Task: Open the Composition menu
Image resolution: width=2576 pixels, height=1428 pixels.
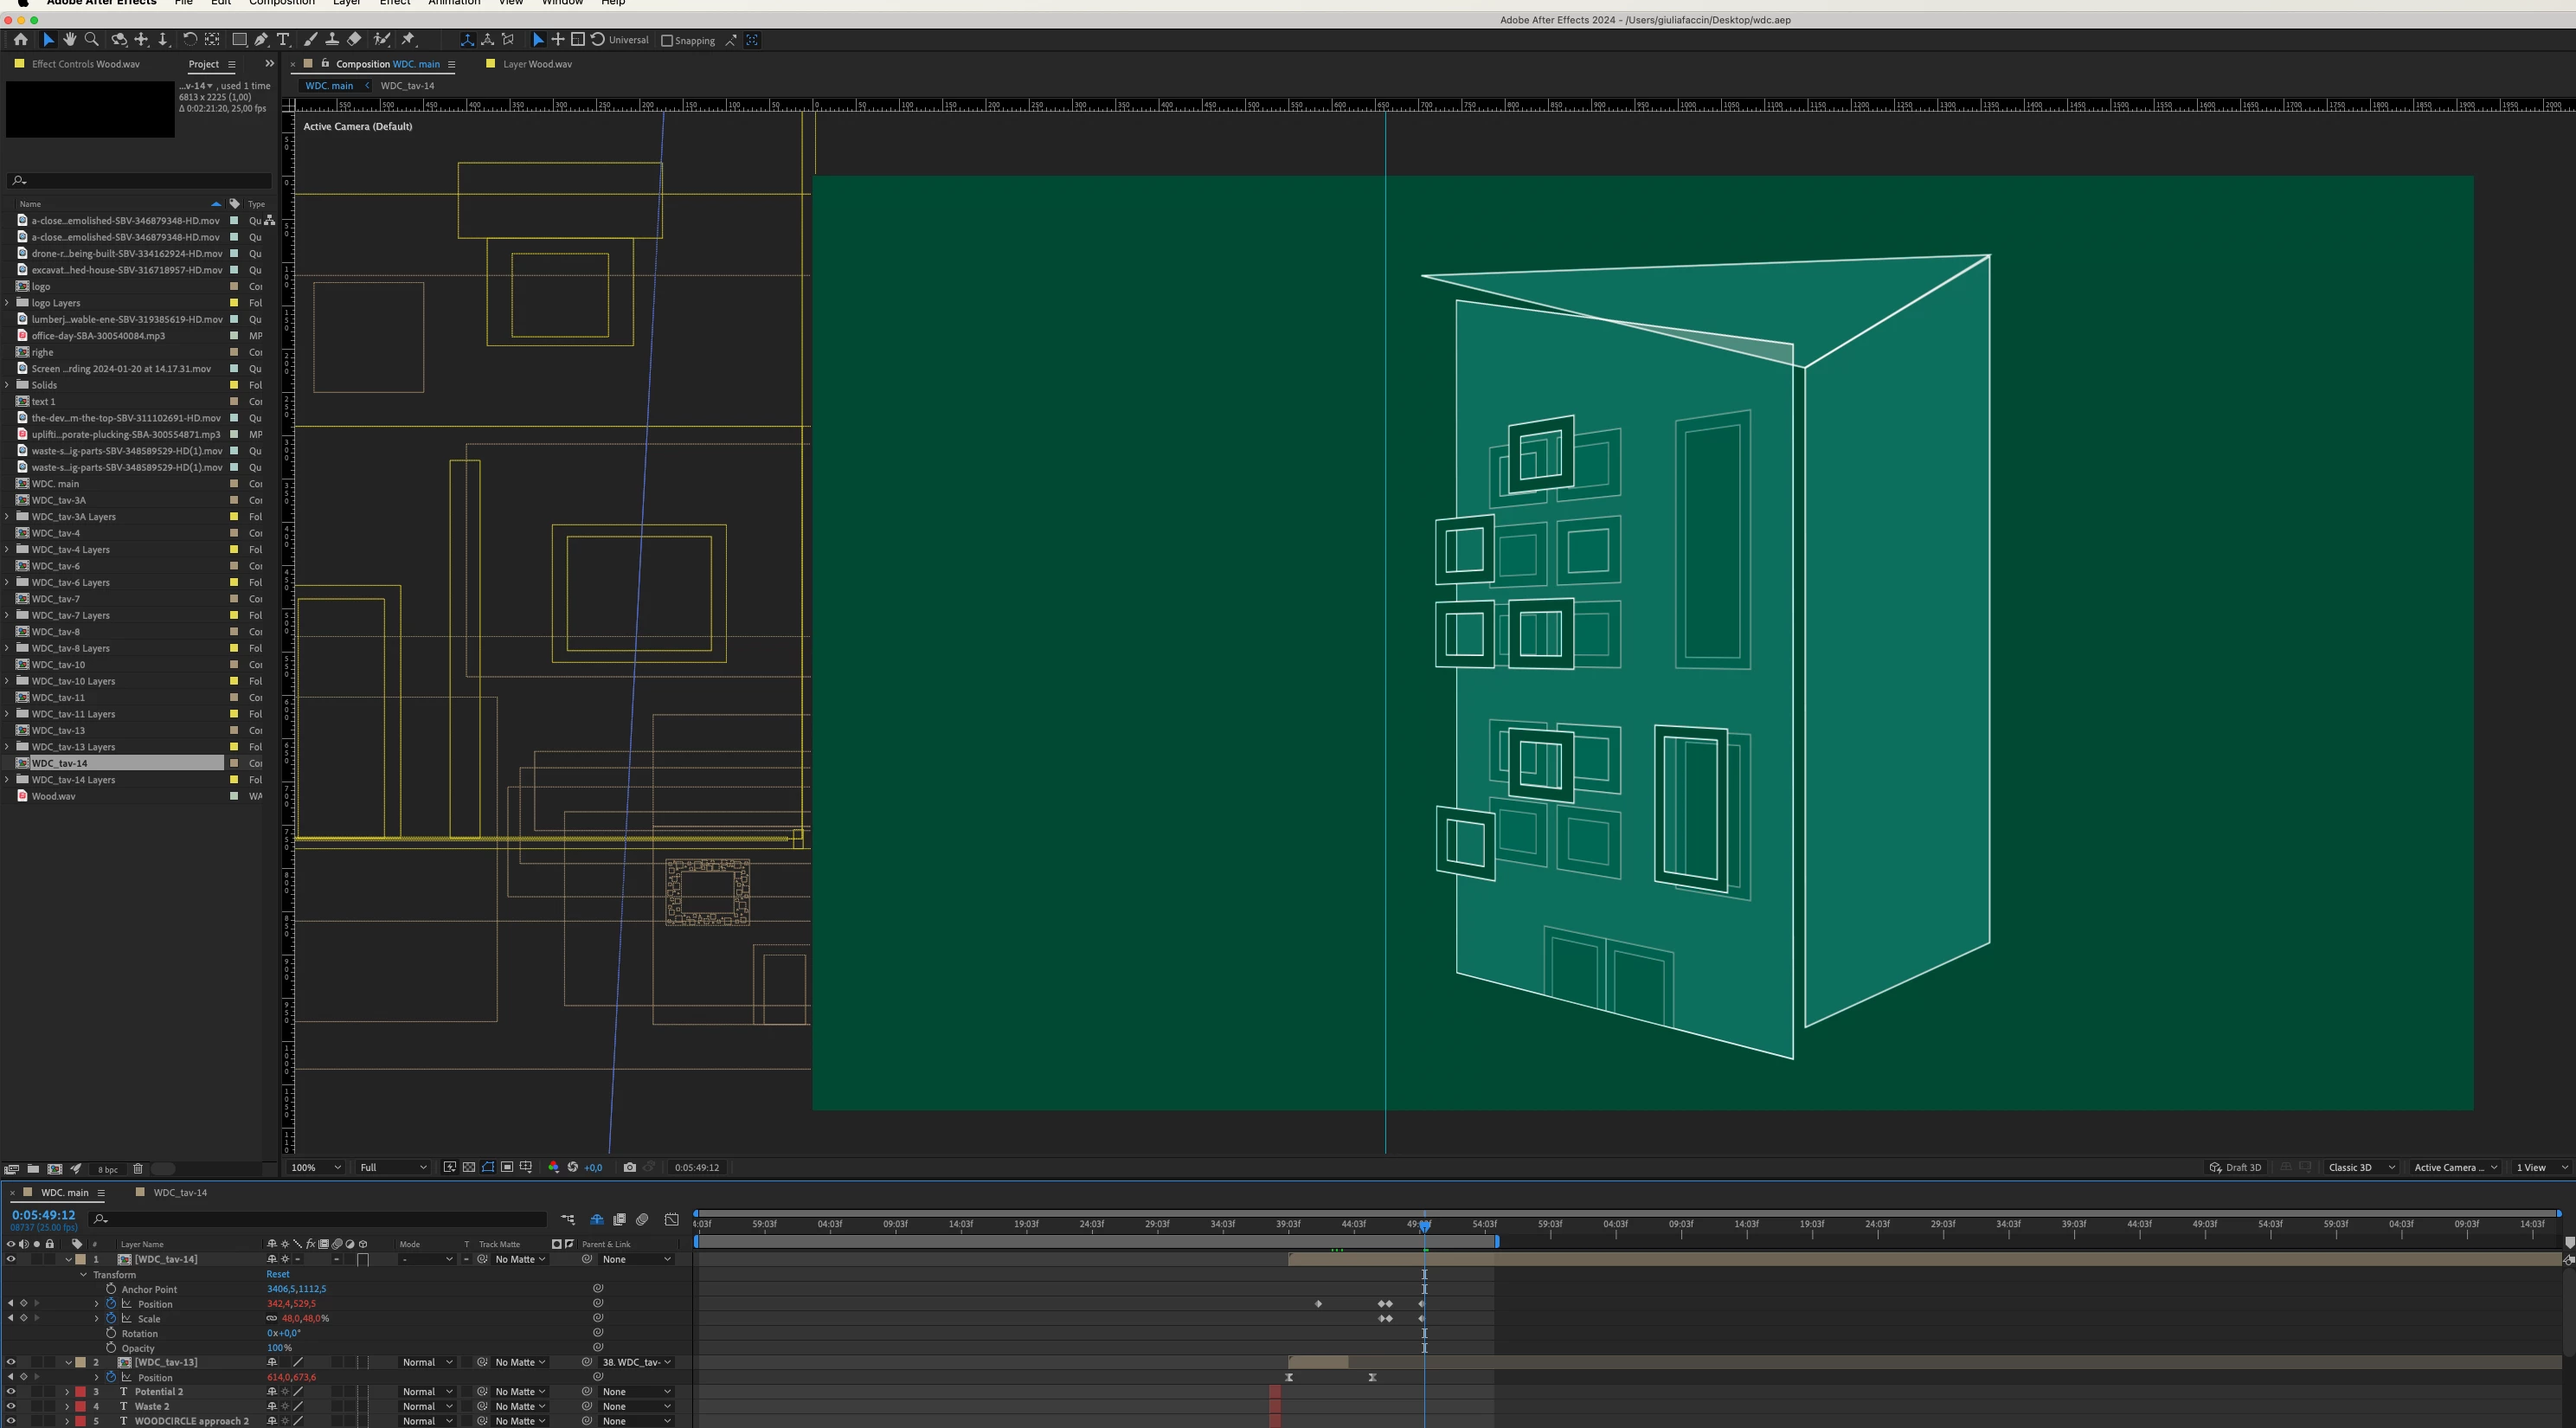Action: tap(281, 3)
